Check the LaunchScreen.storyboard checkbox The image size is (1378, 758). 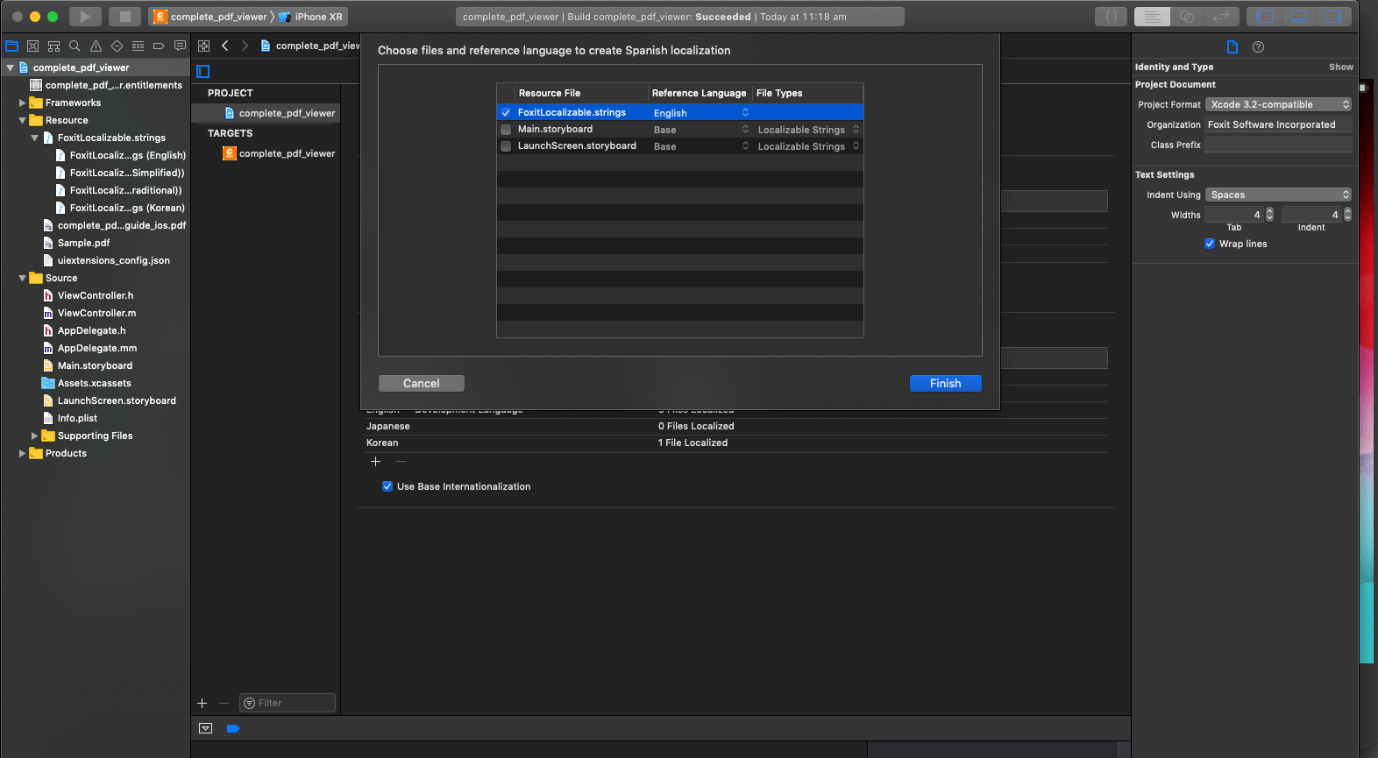point(506,146)
